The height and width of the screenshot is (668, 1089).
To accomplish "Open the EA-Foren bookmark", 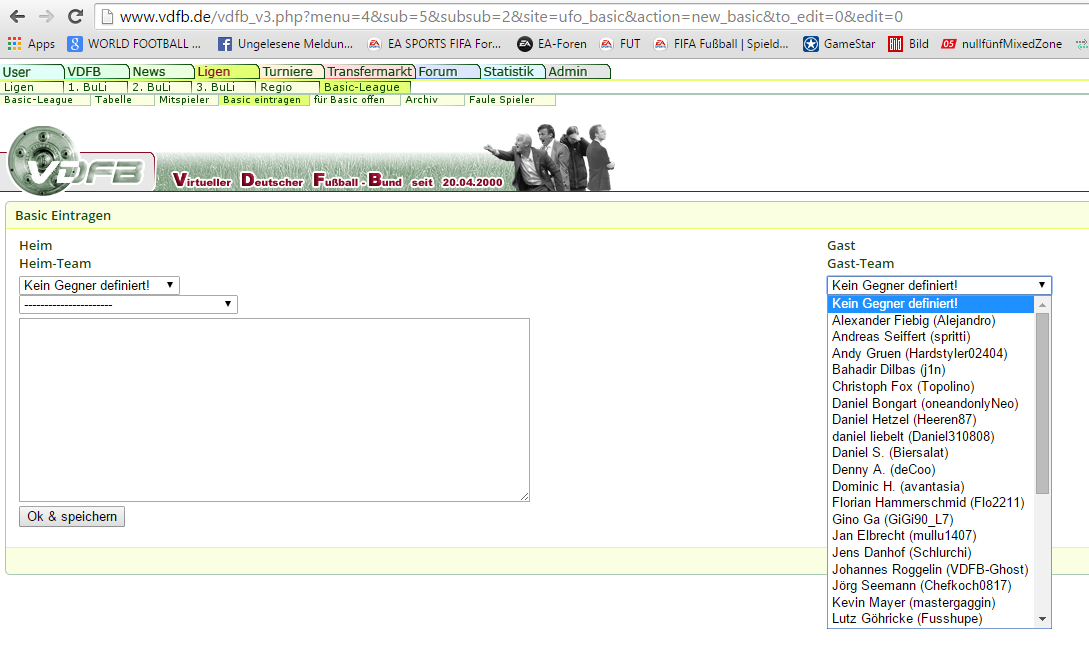I will (x=551, y=44).
